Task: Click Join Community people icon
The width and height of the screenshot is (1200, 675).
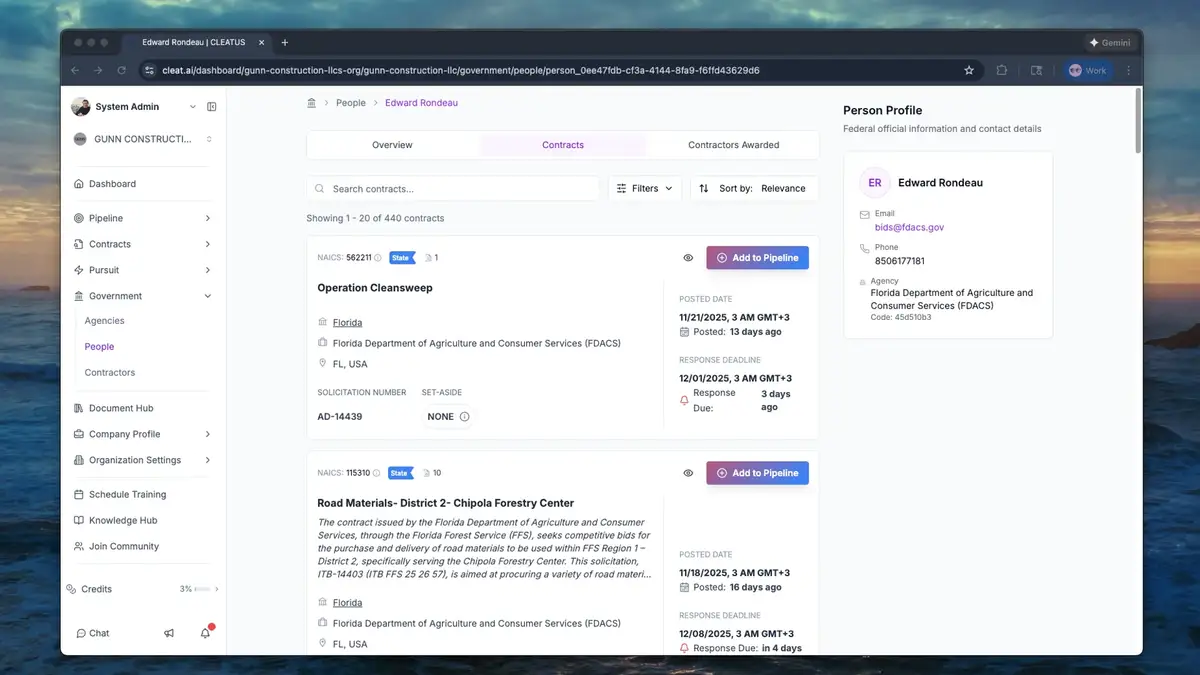Action: coord(79,546)
